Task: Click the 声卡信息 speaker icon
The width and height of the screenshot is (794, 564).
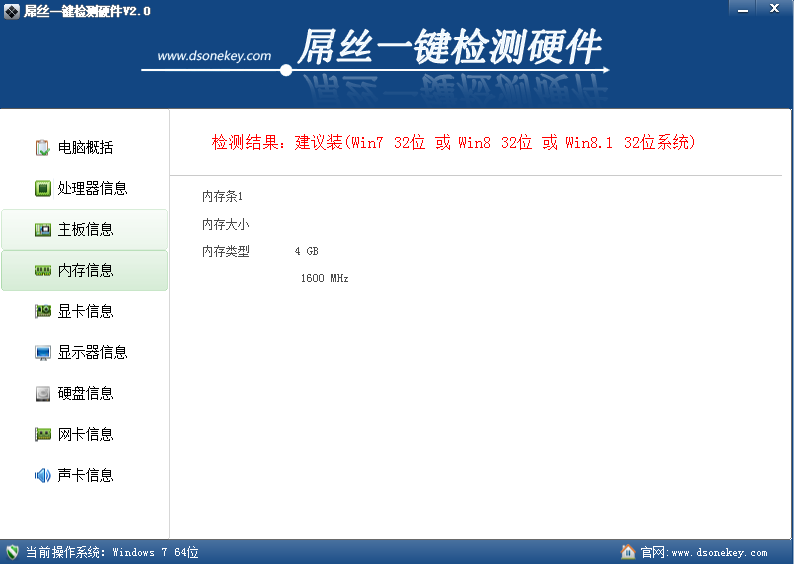Action: 43,476
